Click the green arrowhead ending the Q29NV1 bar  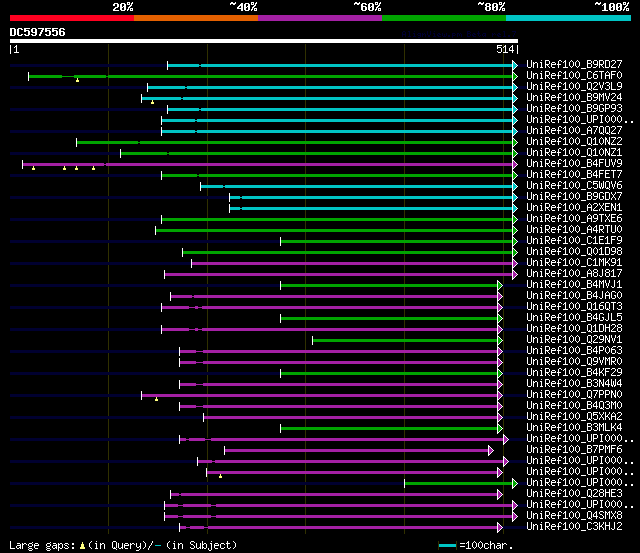pyautogui.click(x=500, y=340)
